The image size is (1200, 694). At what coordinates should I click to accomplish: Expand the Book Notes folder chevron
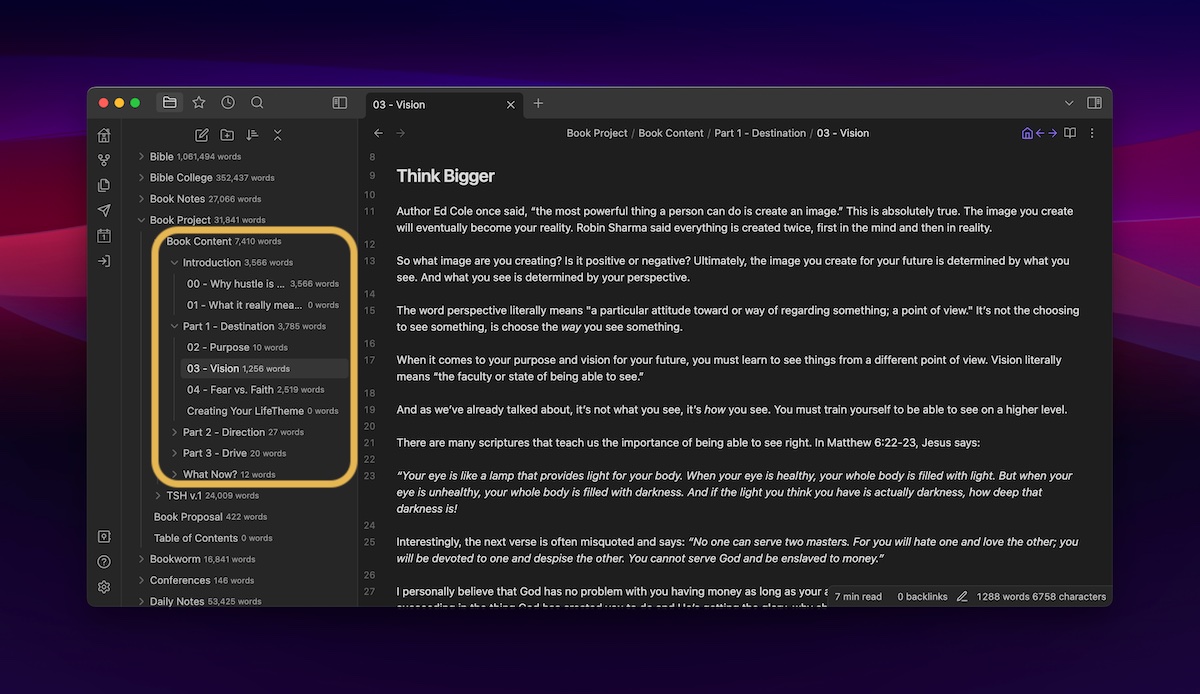141,199
